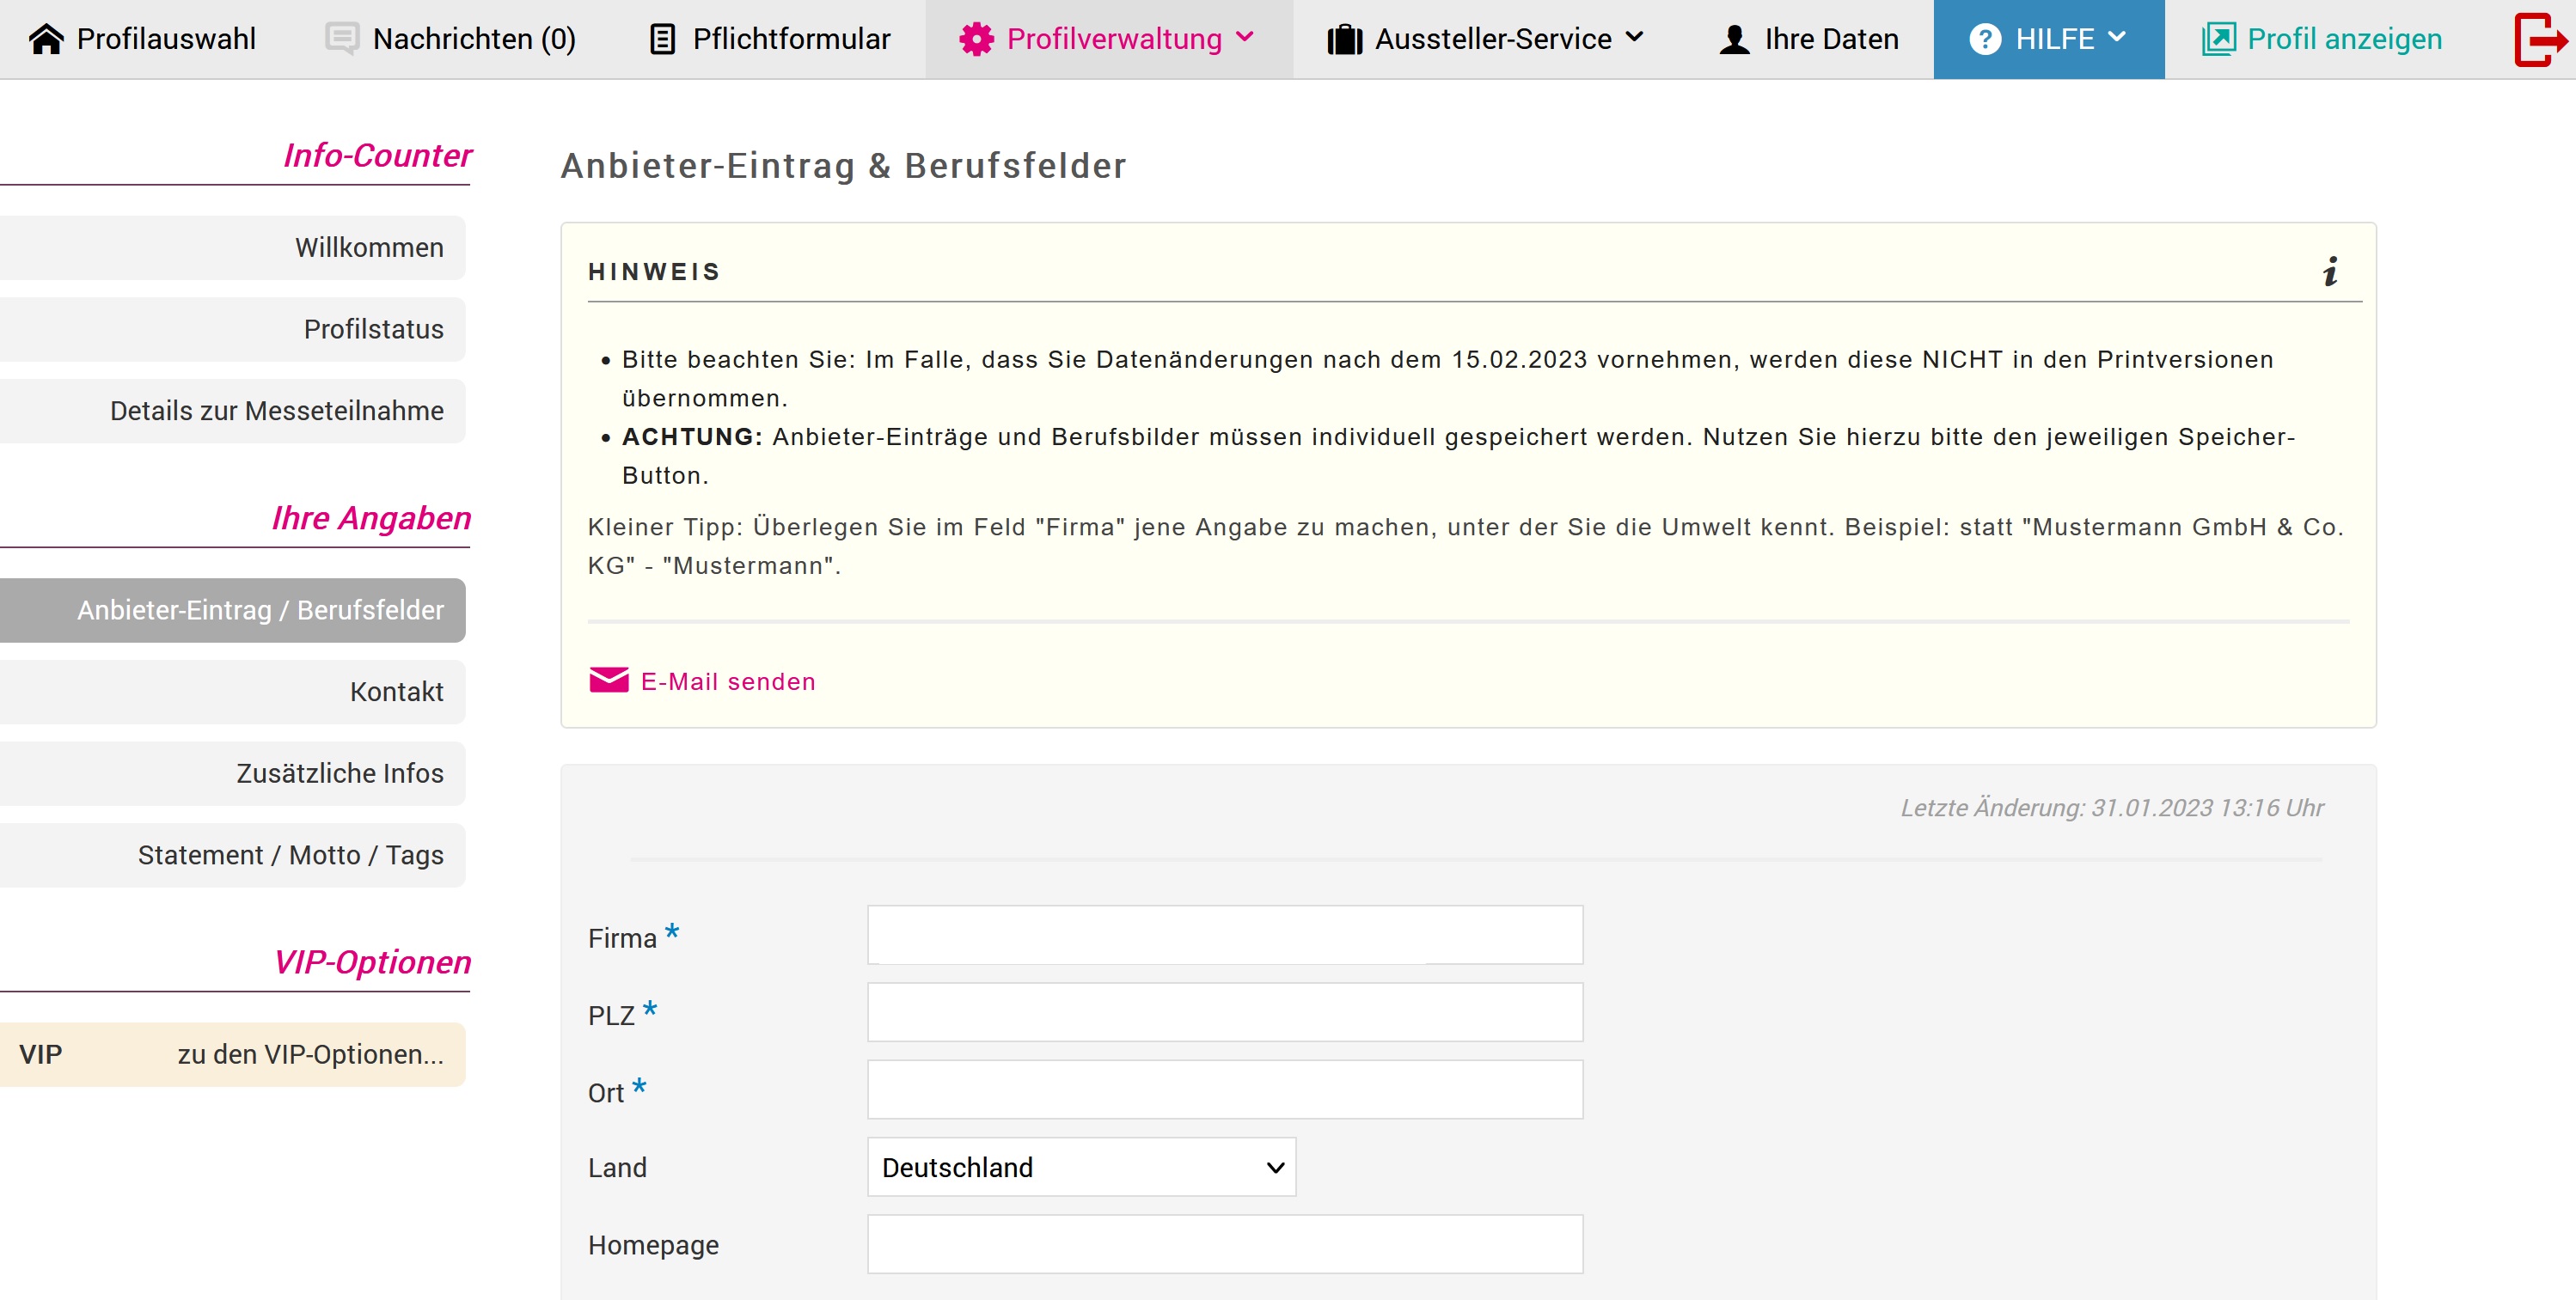
Task: Expand the HILFE dropdown chevron
Action: (x=2117, y=37)
